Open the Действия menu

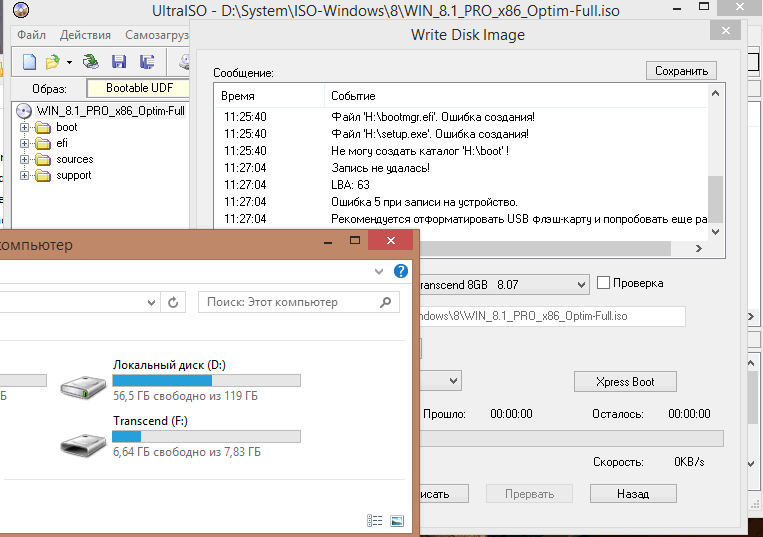pos(85,35)
